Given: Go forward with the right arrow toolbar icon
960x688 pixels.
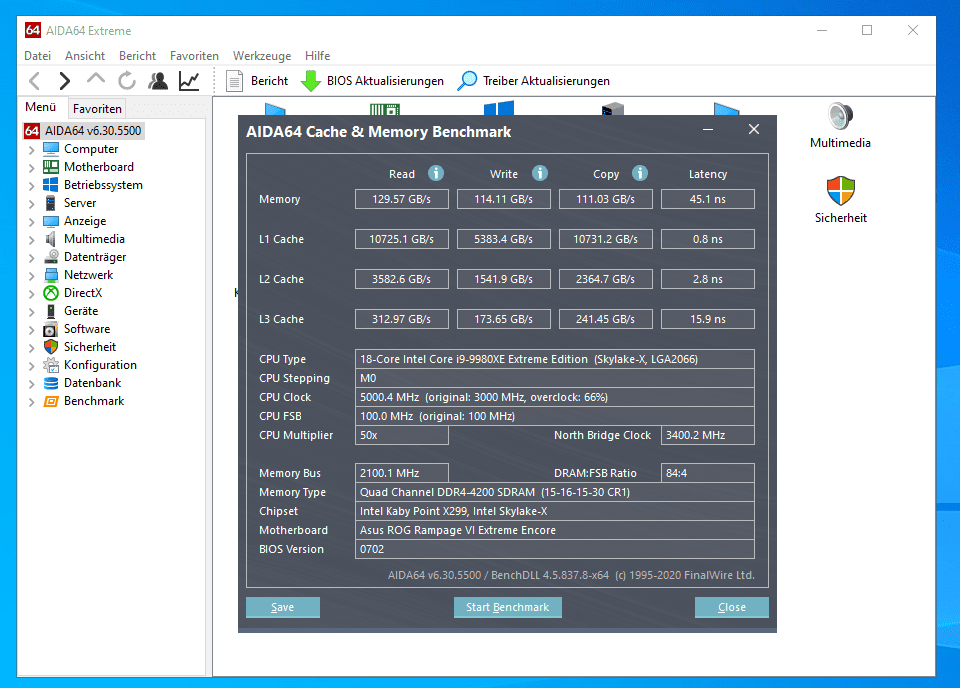Looking at the screenshot, I should tap(64, 81).
